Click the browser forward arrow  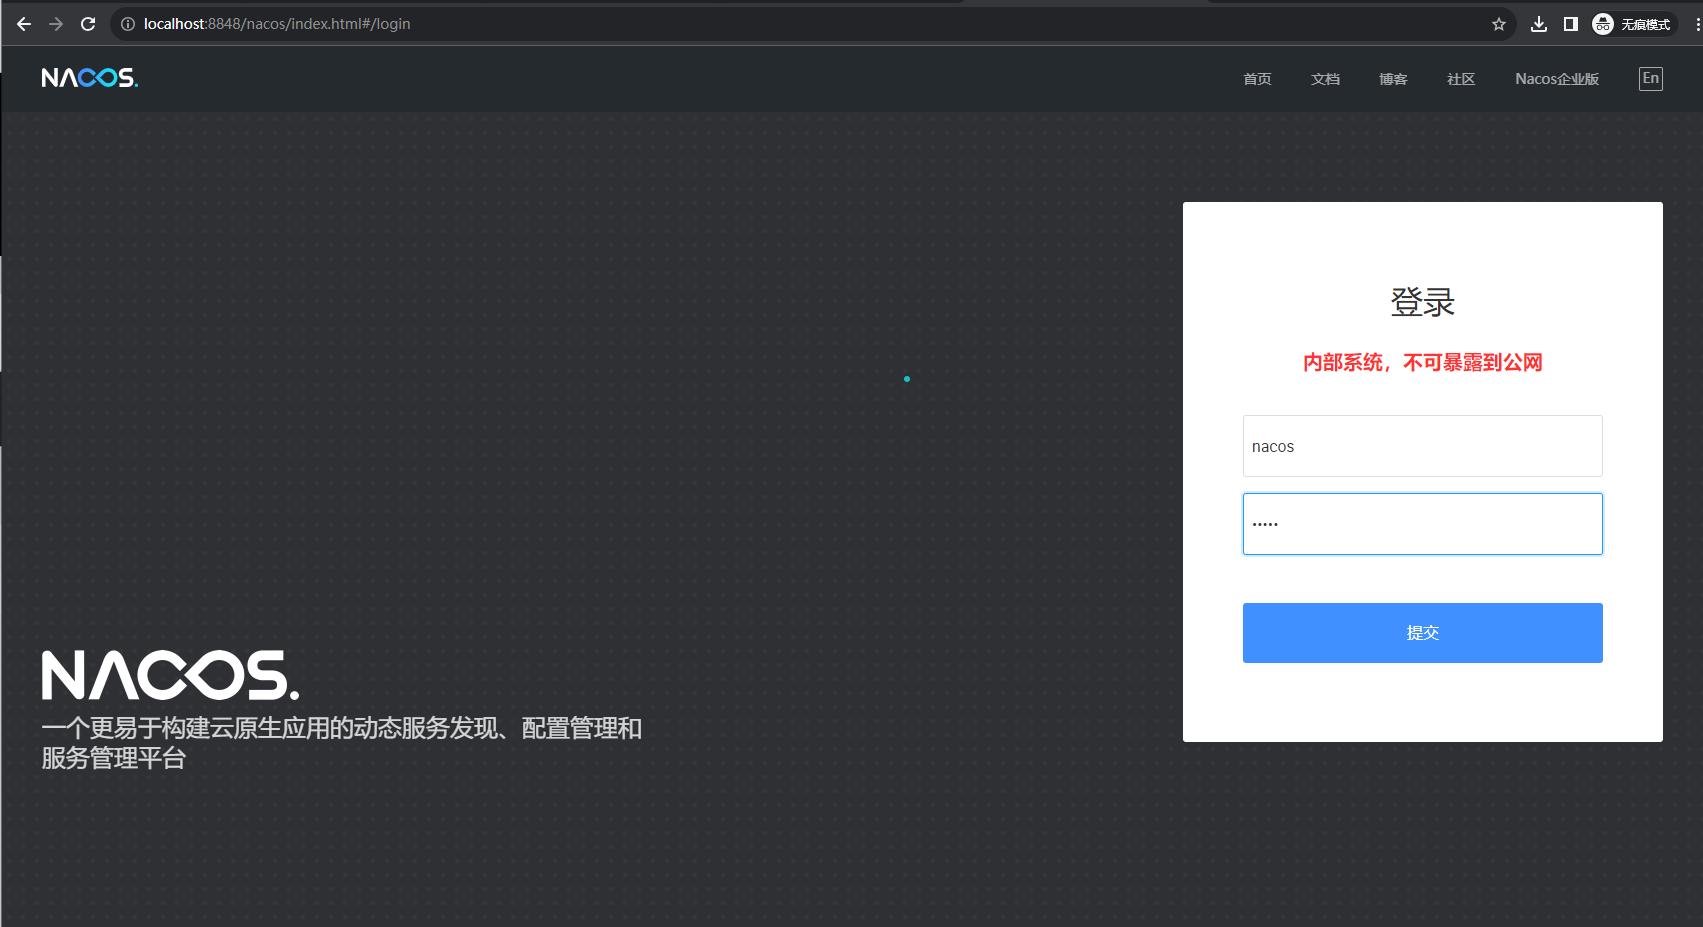coord(56,24)
